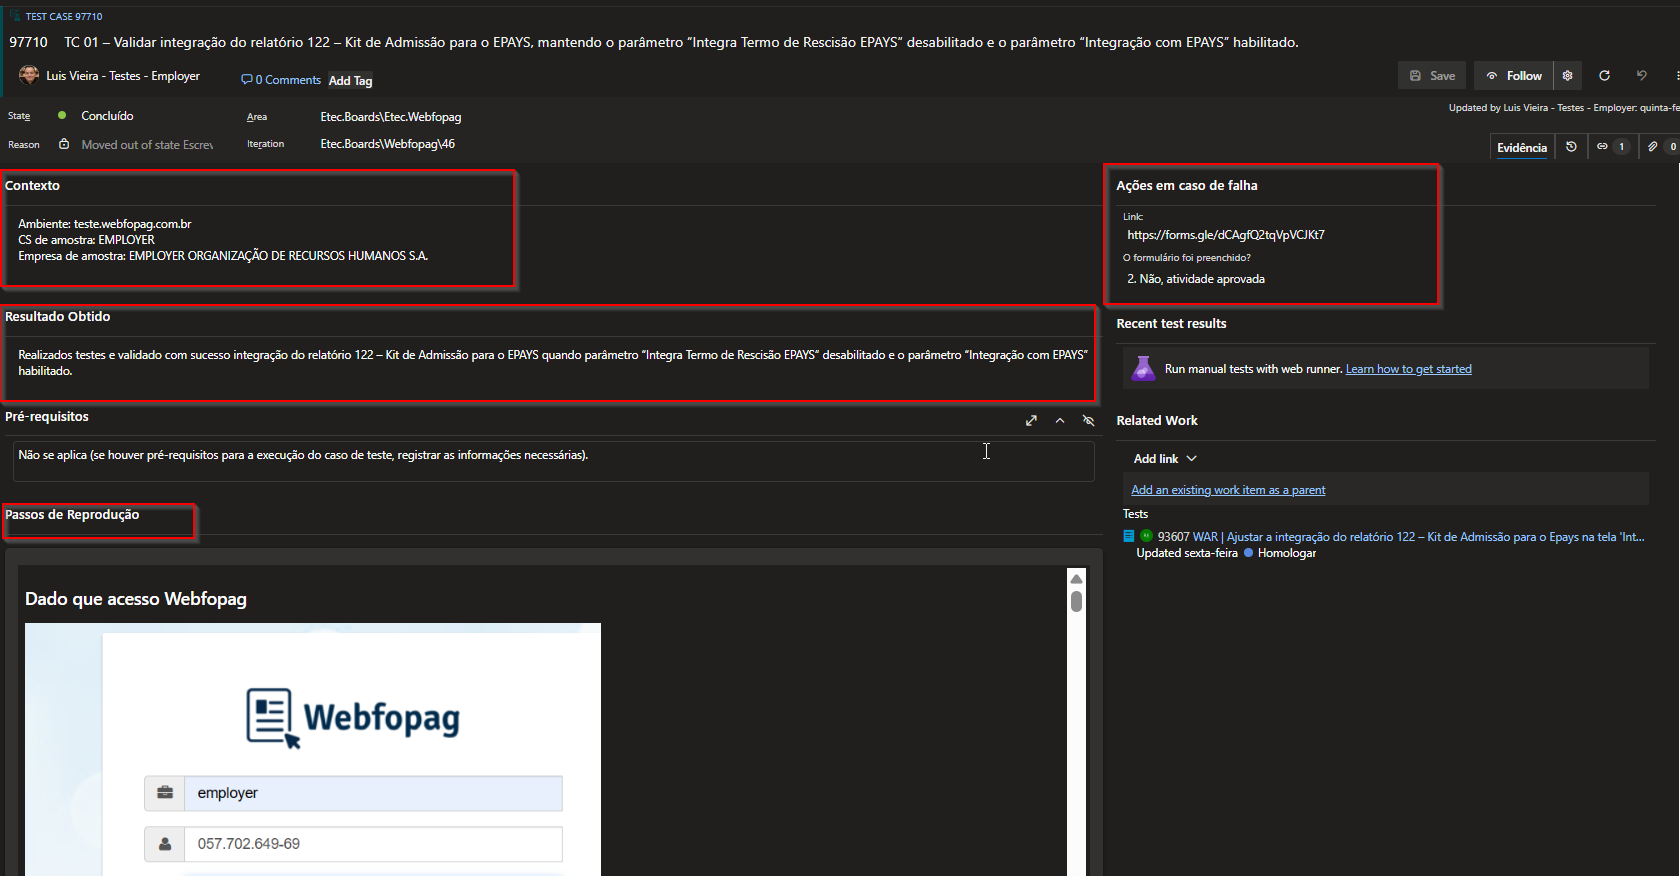
Task: Click the Webfopag logo image
Action: [353, 717]
